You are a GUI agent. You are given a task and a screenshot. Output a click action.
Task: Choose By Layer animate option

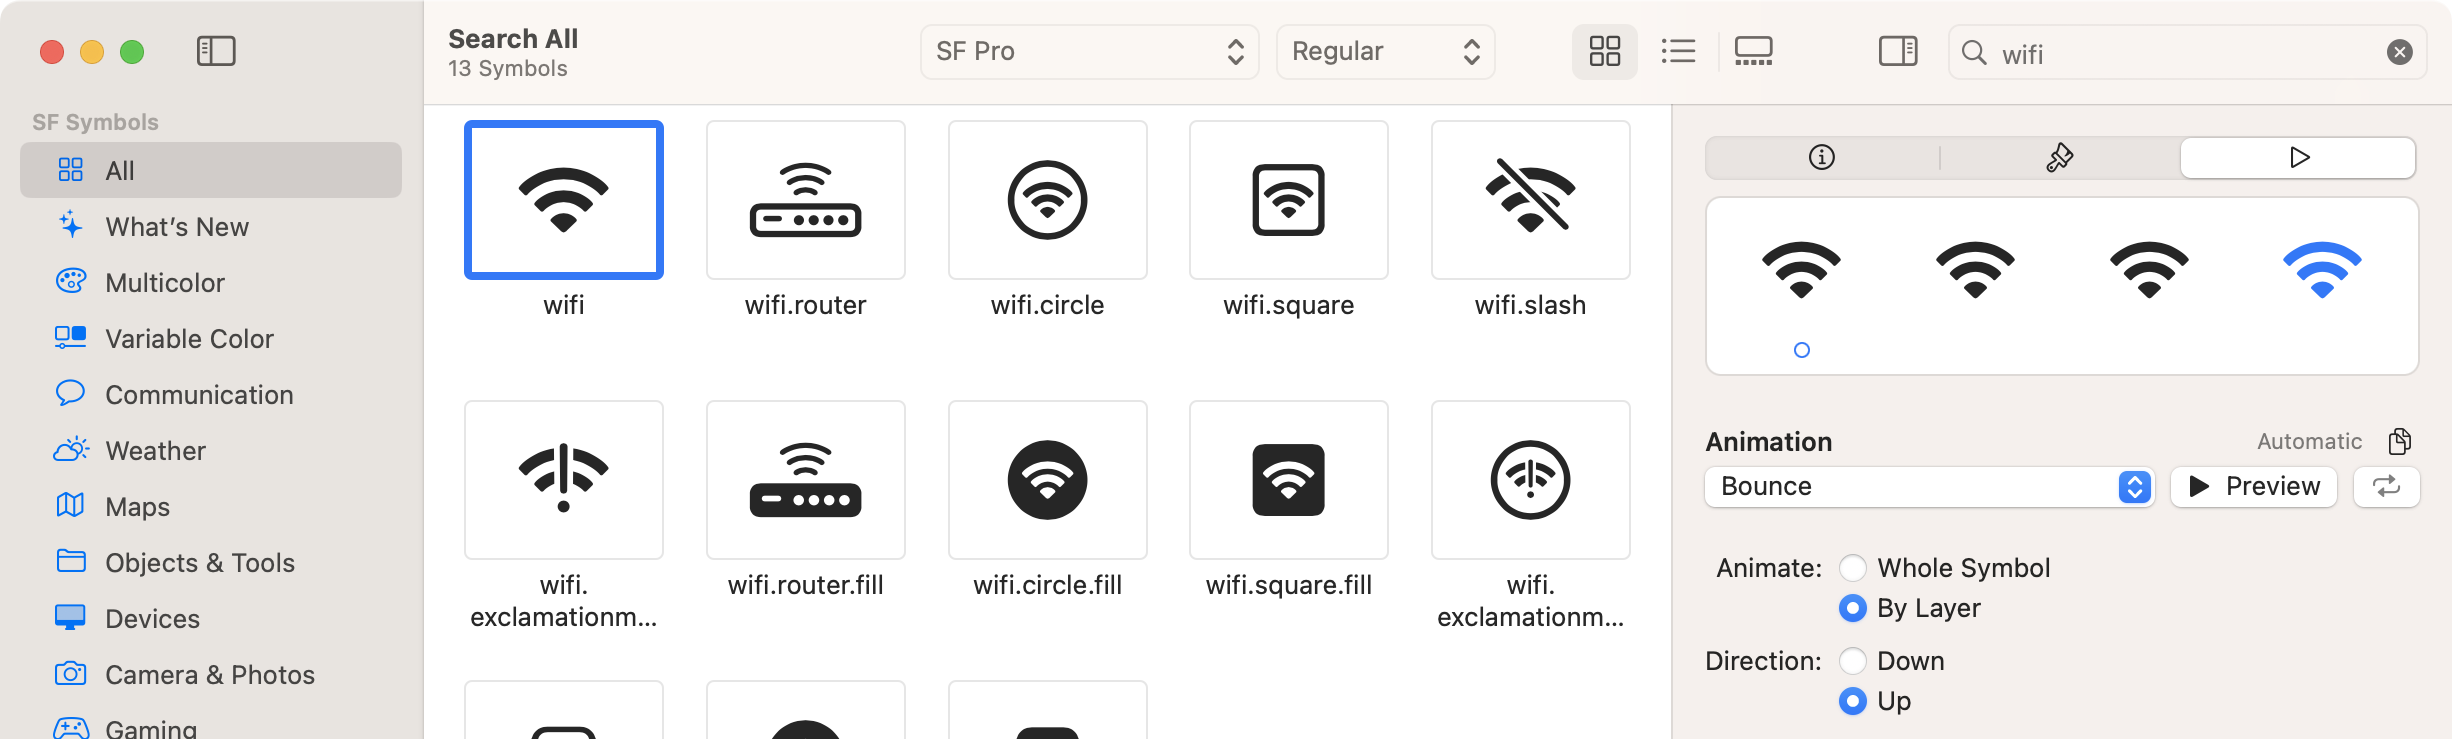(x=1853, y=608)
